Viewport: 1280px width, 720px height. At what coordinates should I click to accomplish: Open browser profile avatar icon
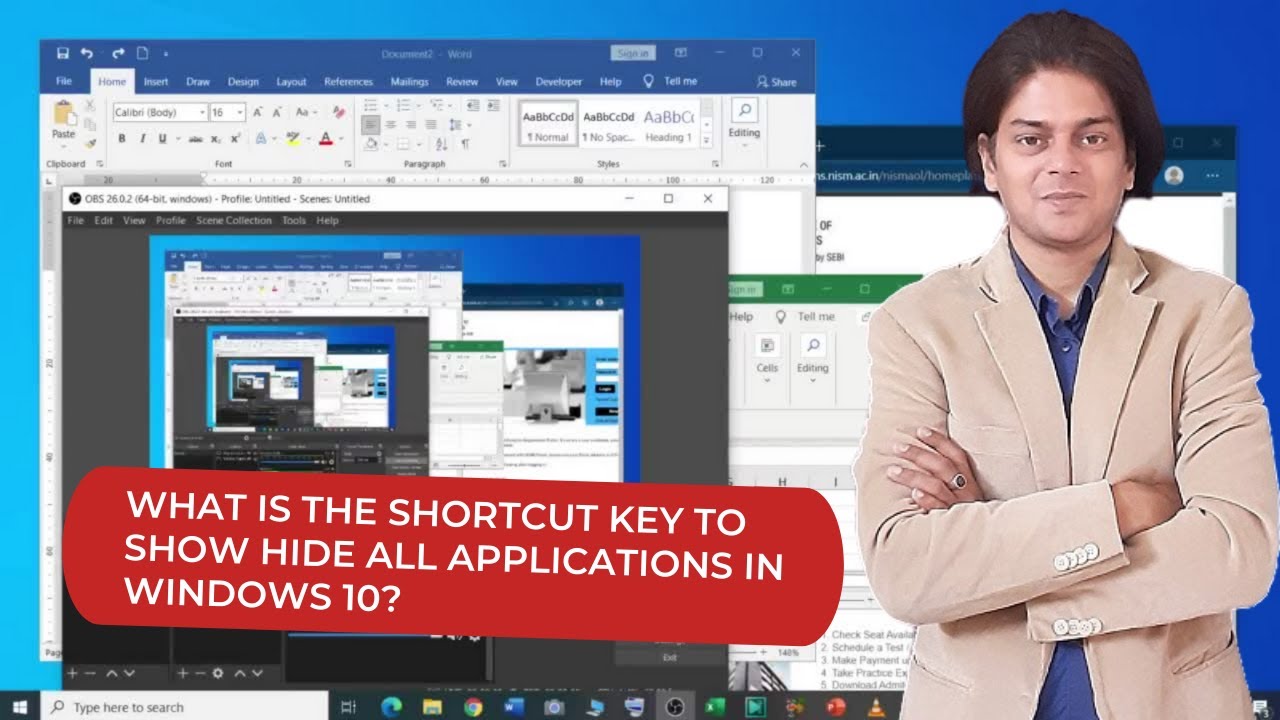pyautogui.click(x=1174, y=176)
